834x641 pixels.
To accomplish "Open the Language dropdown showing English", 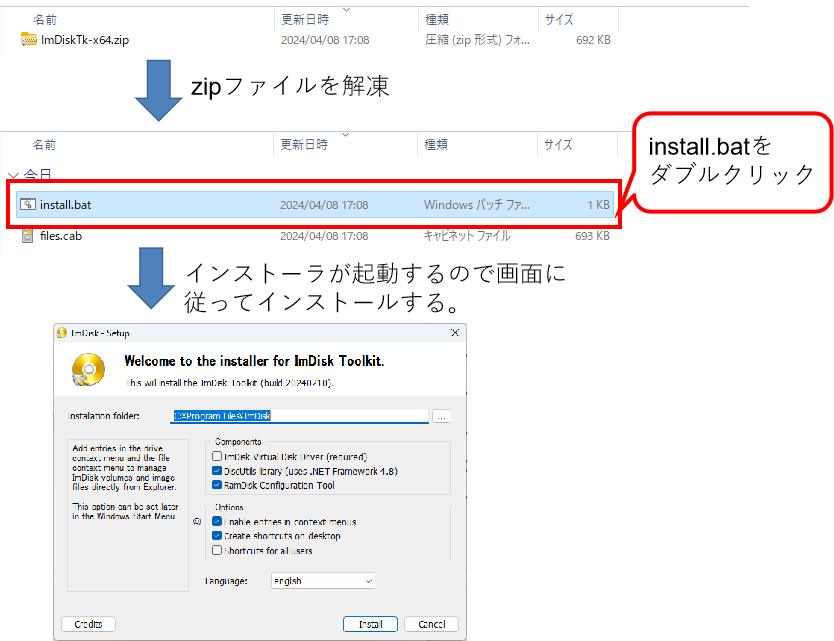I will point(323,581).
